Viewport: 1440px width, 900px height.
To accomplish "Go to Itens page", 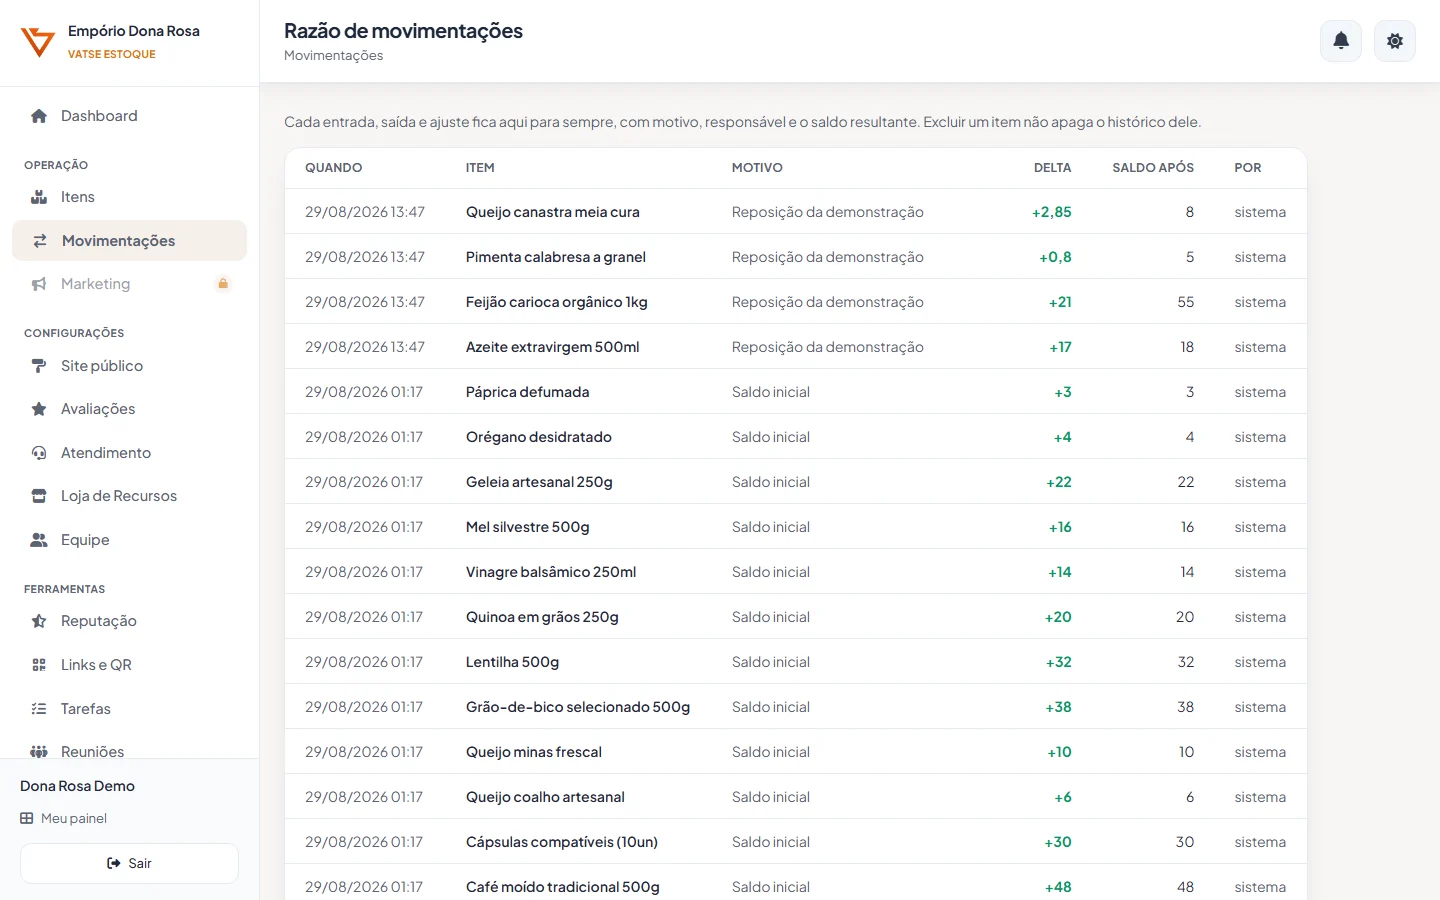I will click(x=129, y=197).
